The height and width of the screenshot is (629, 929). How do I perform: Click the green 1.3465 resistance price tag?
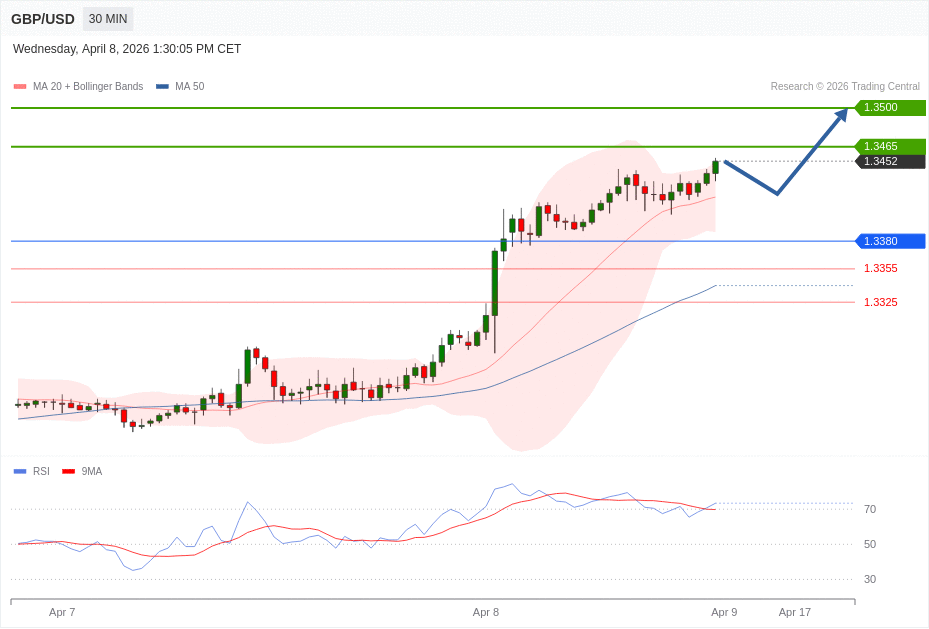(x=889, y=146)
